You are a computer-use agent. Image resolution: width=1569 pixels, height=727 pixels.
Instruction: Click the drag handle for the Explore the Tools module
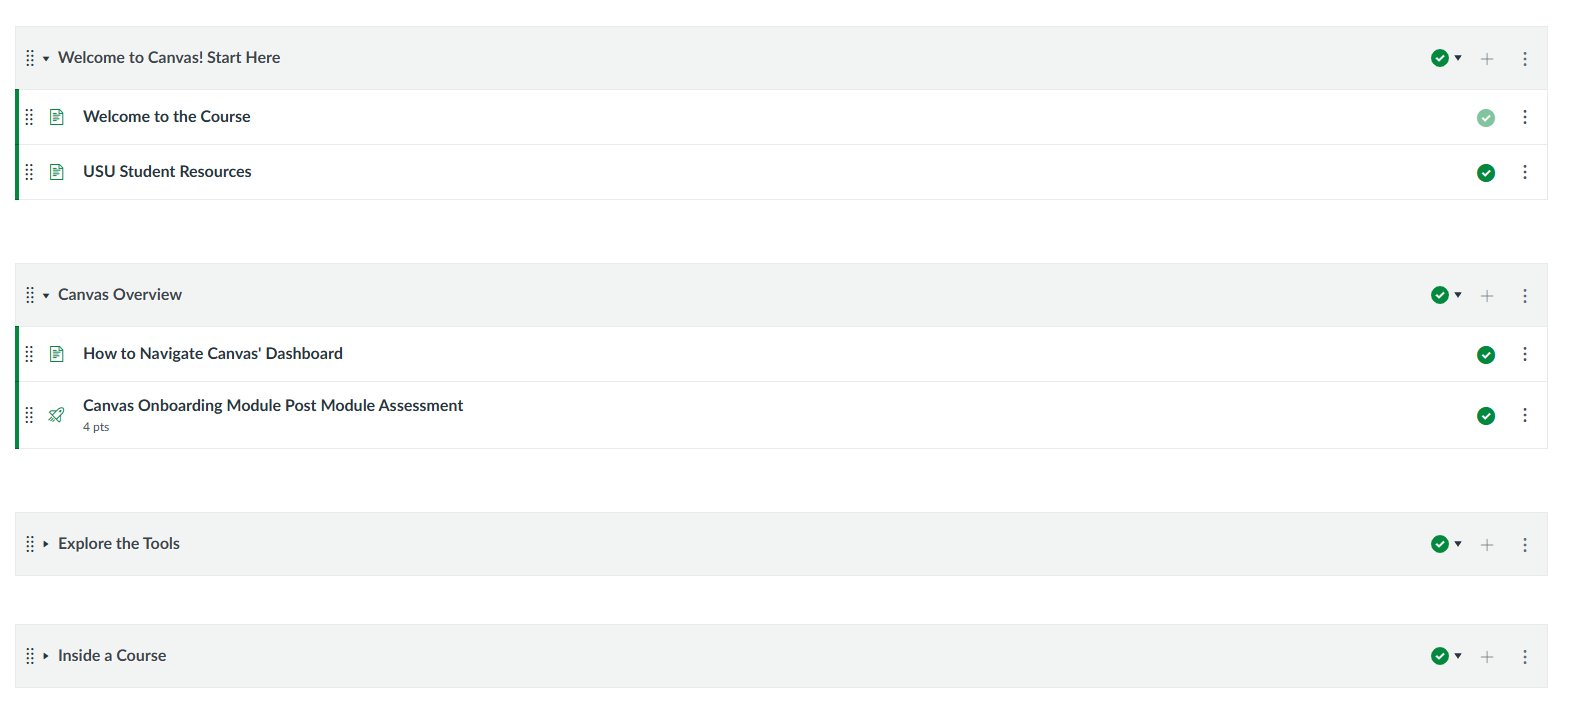(x=30, y=544)
